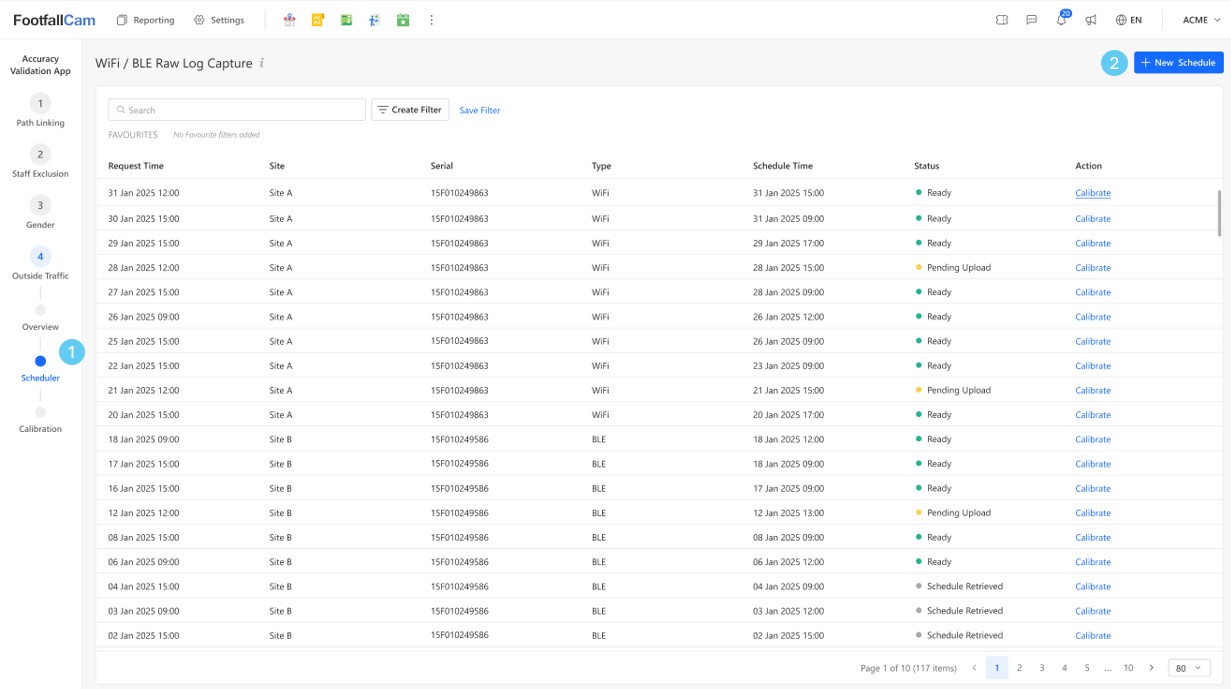Click the megaphone announcements icon
This screenshot has width=1231, height=689.
(1091, 20)
